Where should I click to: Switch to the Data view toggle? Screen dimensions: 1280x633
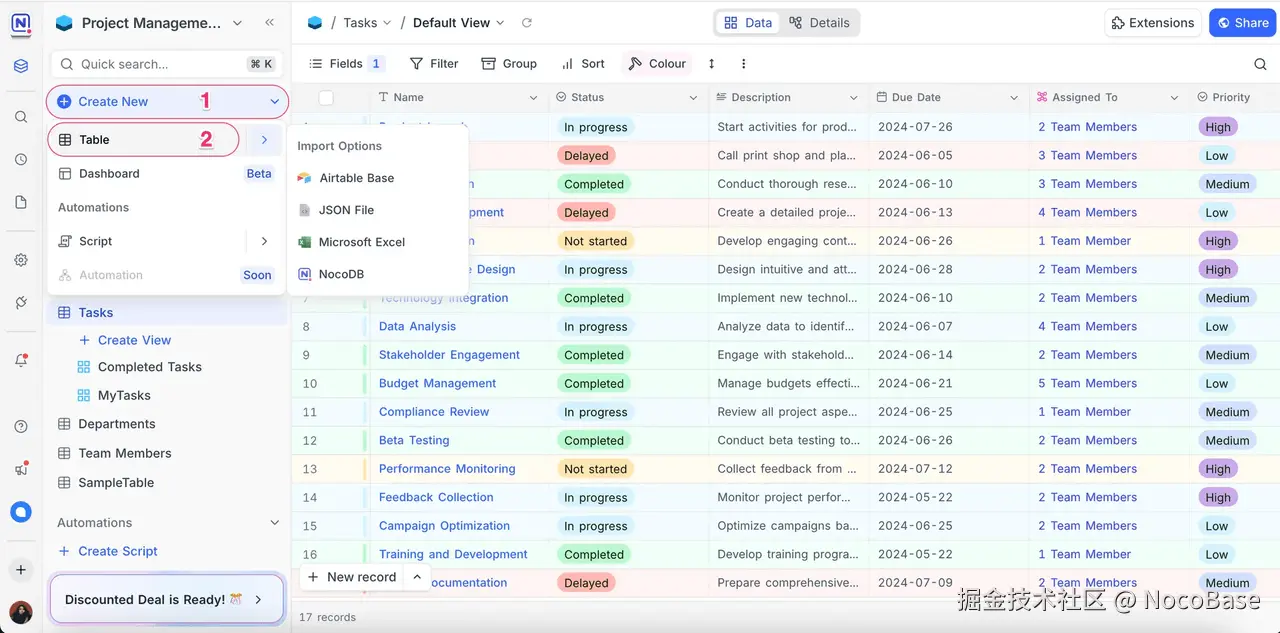(748, 23)
